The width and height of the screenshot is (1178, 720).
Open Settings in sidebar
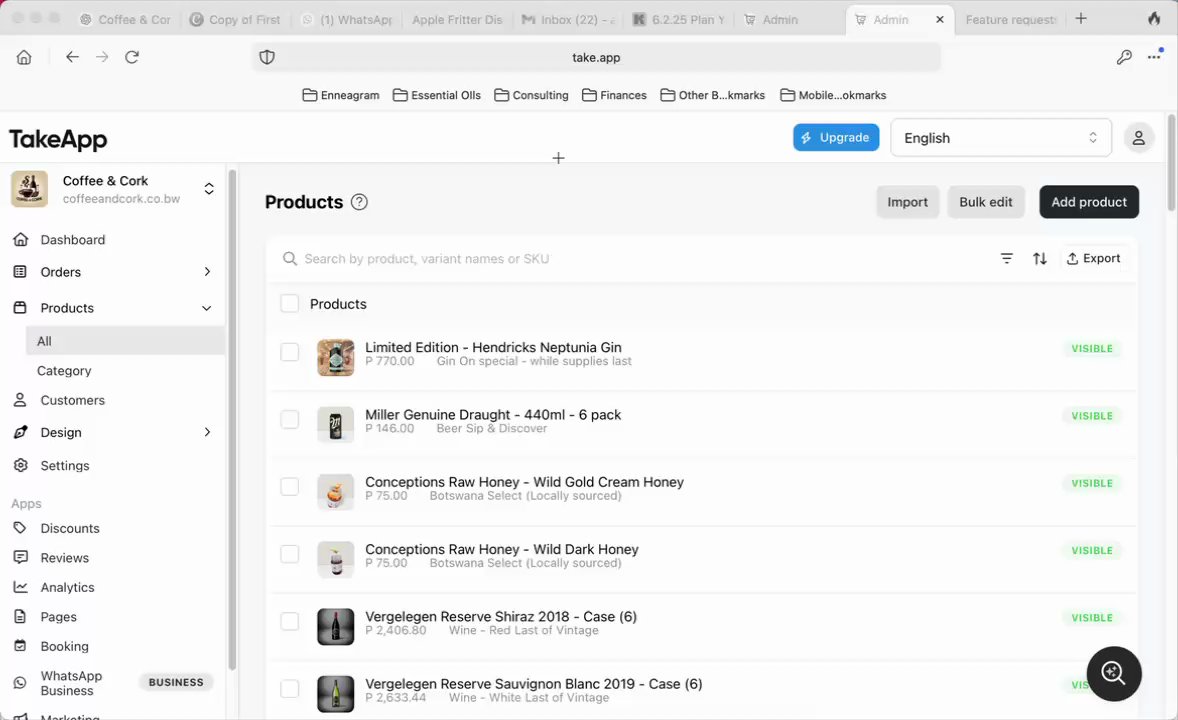pos(65,465)
